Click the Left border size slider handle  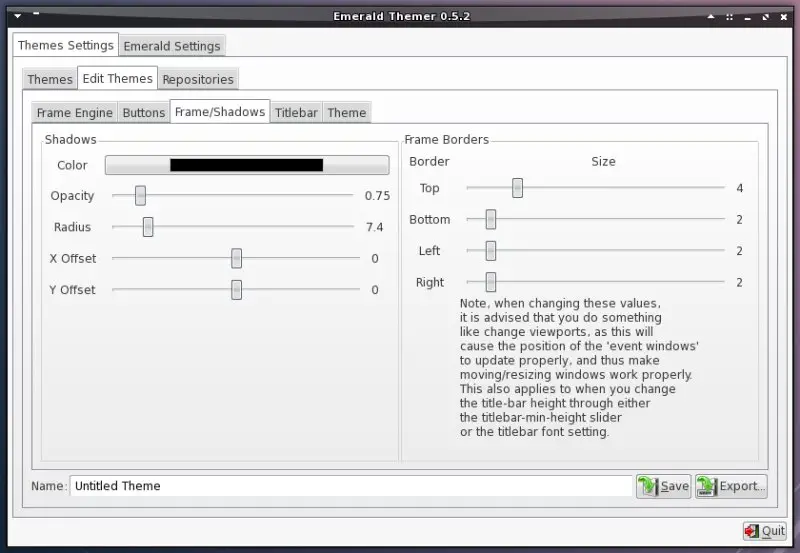click(491, 250)
